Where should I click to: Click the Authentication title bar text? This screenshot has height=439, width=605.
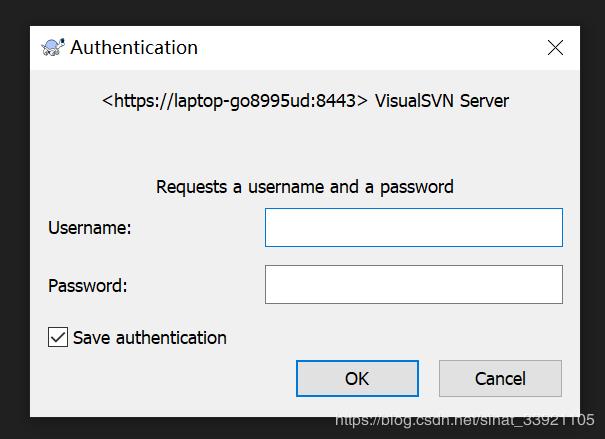click(x=134, y=47)
